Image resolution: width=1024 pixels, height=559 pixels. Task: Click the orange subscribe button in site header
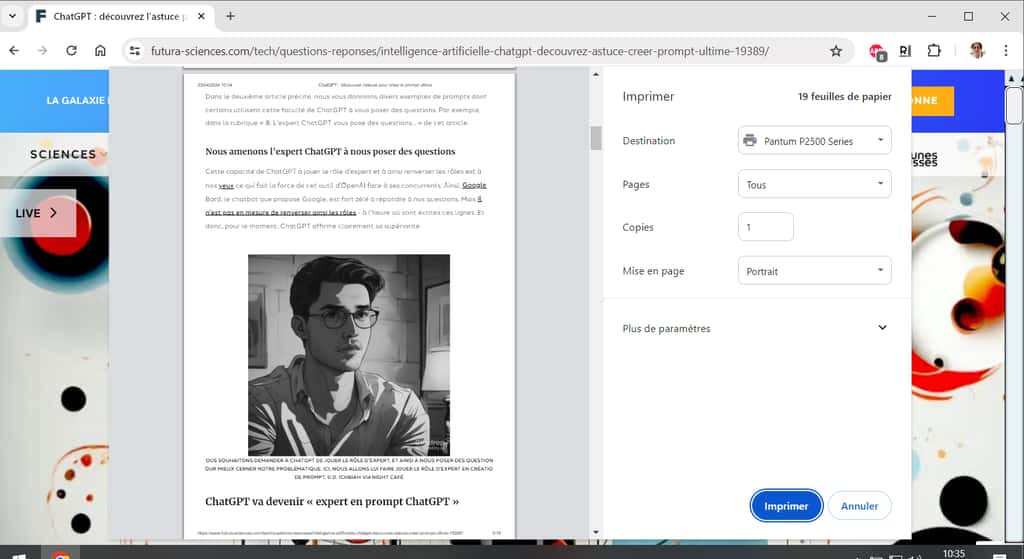[933, 101]
